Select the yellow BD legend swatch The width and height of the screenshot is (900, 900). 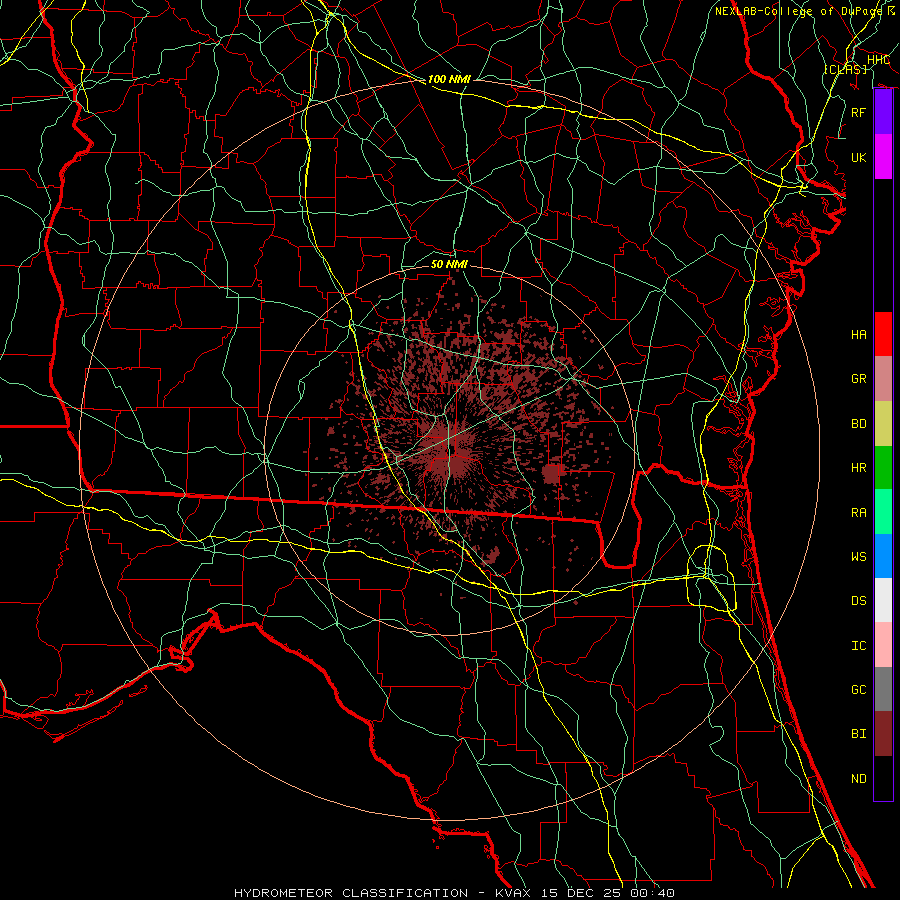coord(883,423)
